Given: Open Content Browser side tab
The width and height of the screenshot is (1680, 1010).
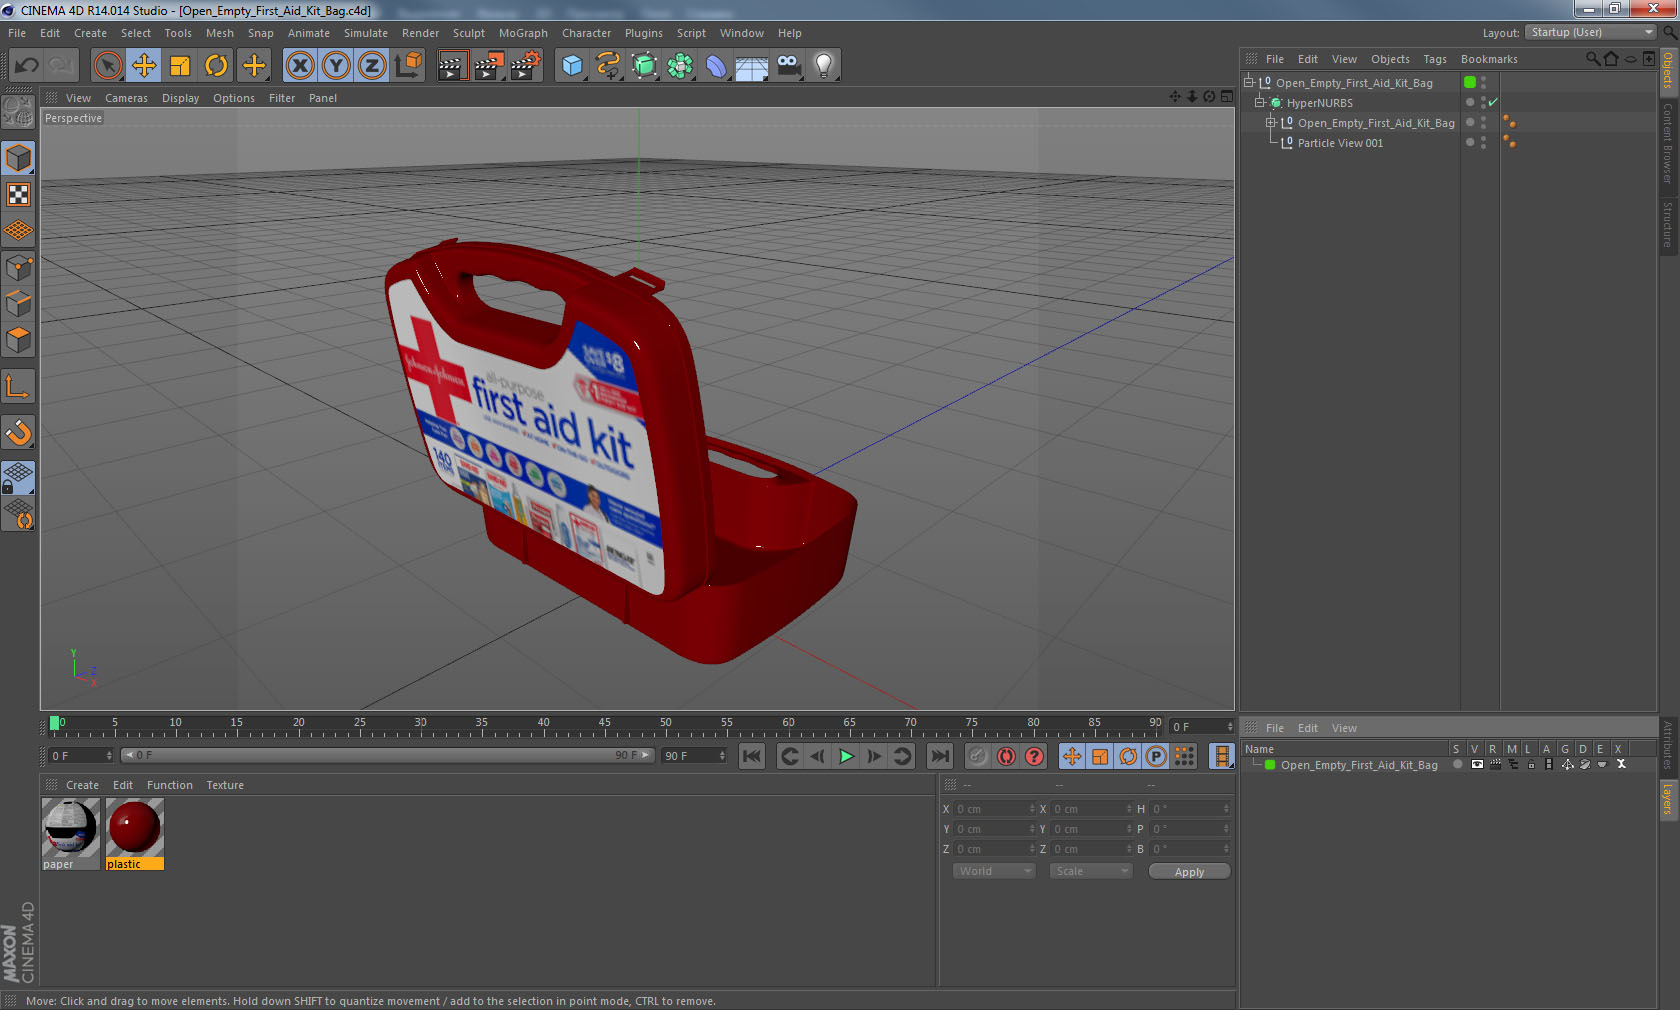Looking at the screenshot, I should coord(1668,142).
